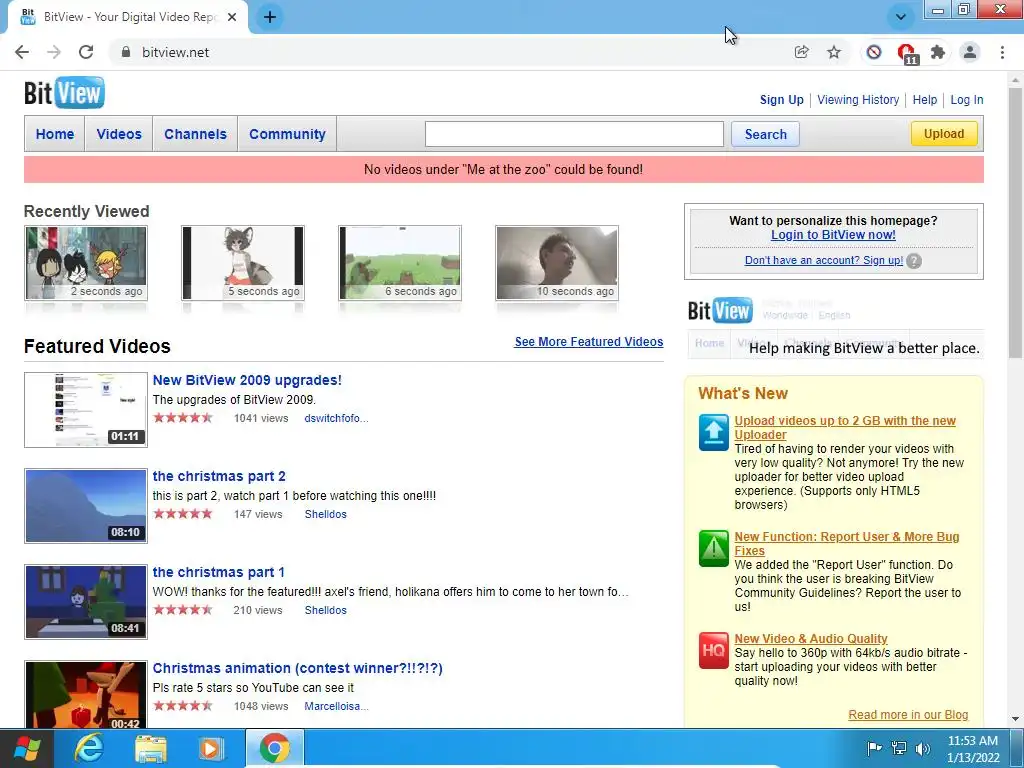
Task: Click the blue upload arrow icon in What's New
Action: pyautogui.click(x=713, y=432)
